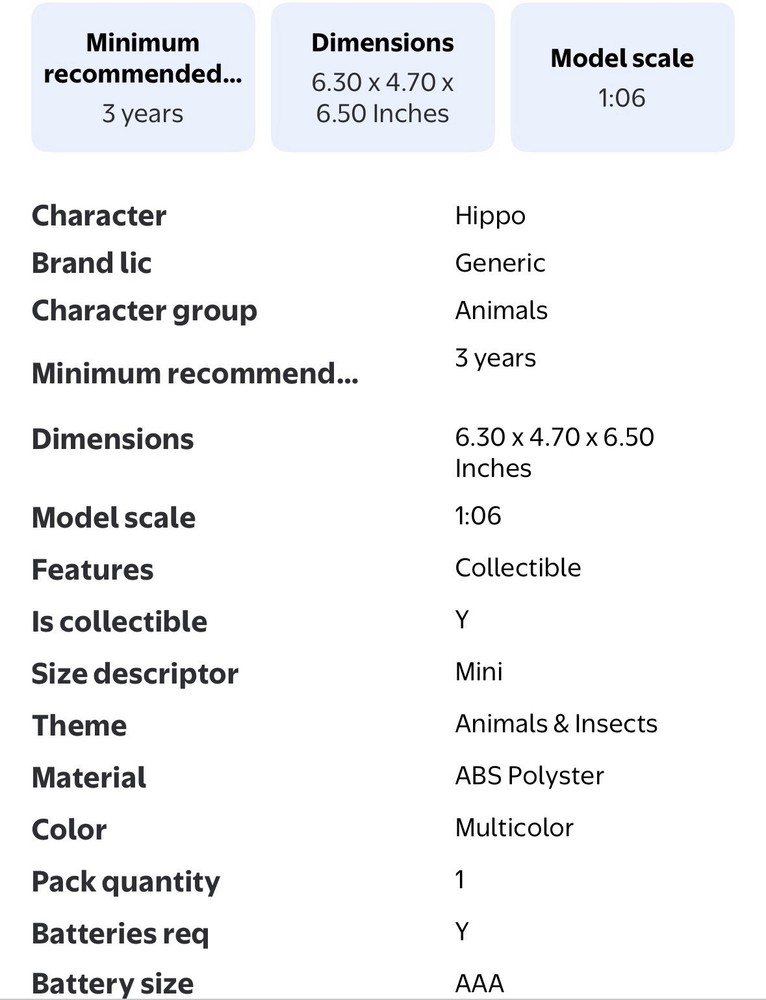The height and width of the screenshot is (1000, 766).
Task: Select the Is collectible label
Action: [x=119, y=622]
